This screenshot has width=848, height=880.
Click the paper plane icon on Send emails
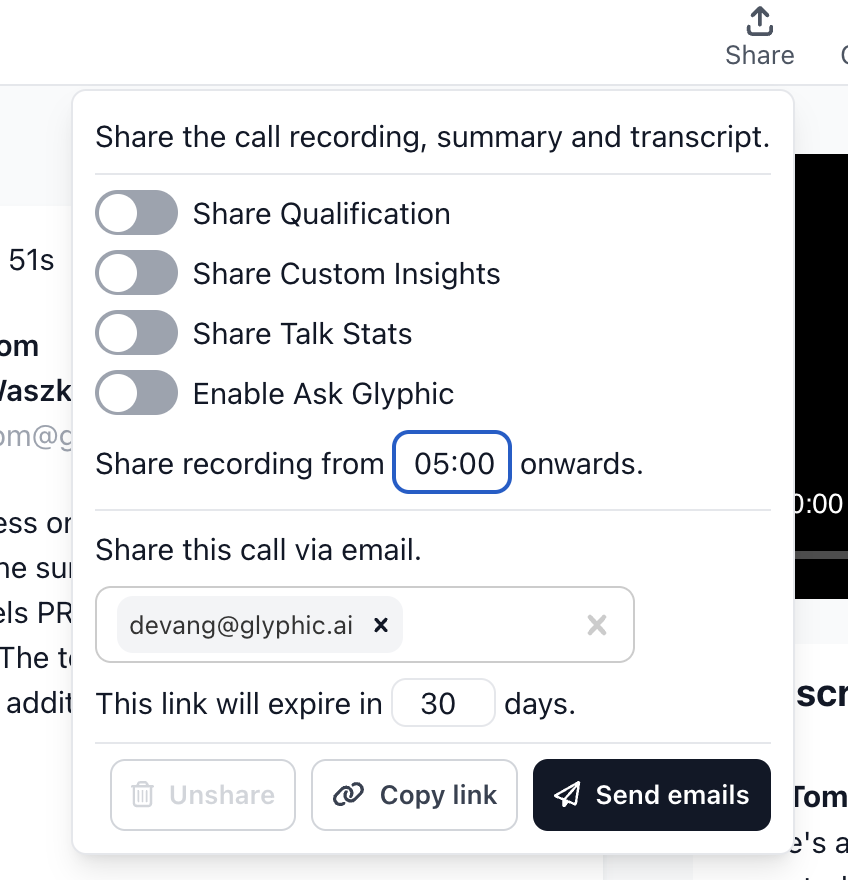[567, 795]
